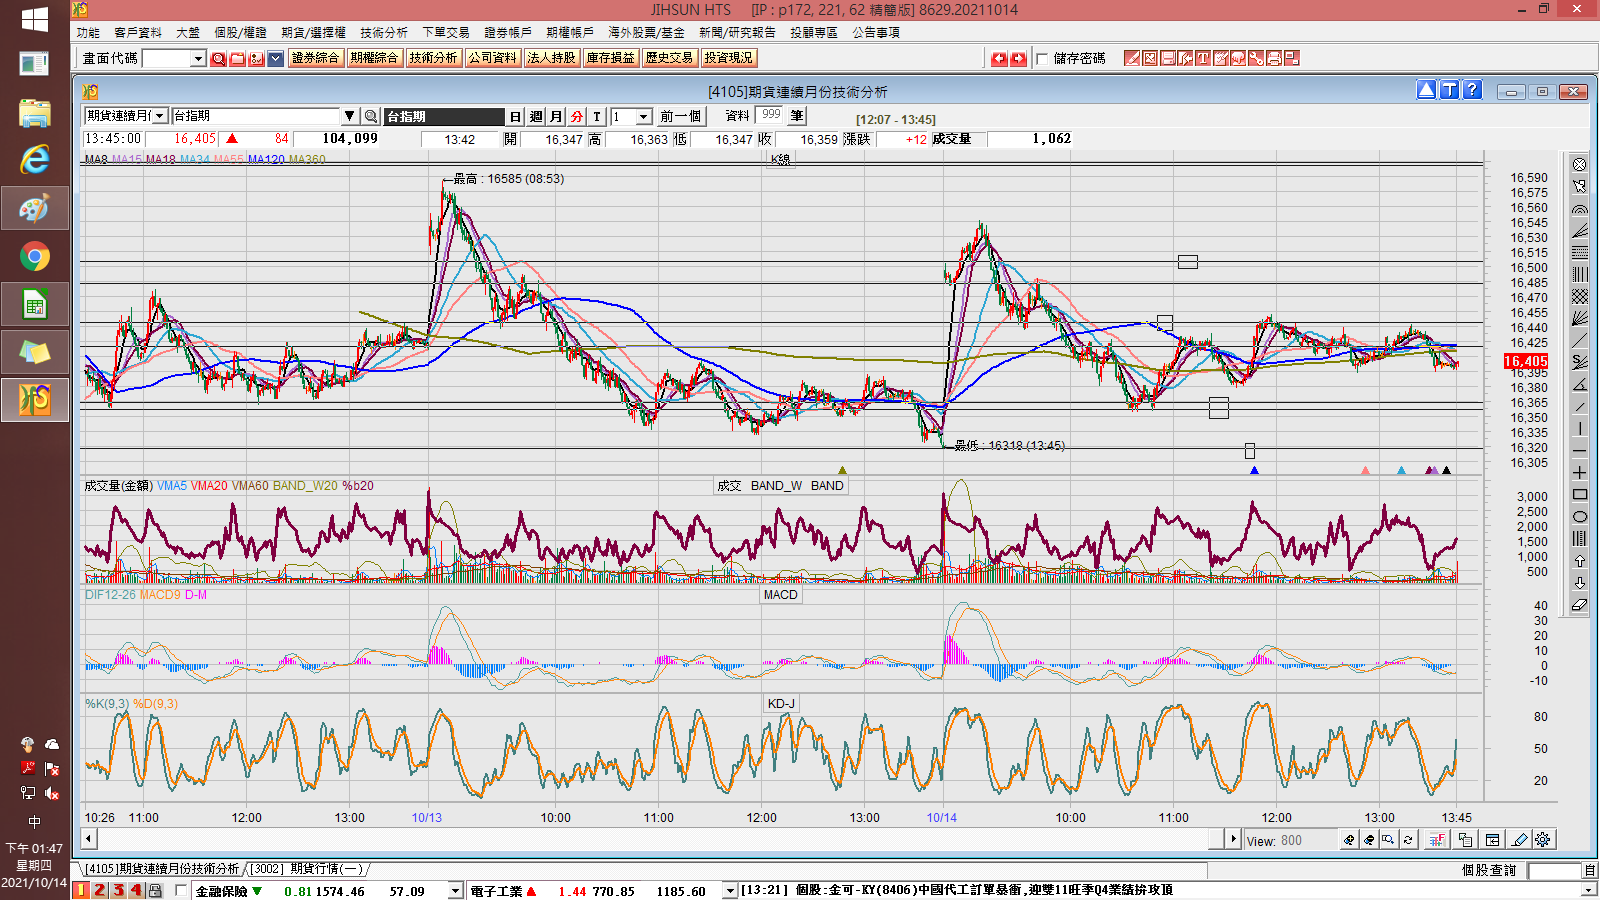Open the 畫面代碼 combo box dropdown
The width and height of the screenshot is (1600, 900).
[198, 59]
